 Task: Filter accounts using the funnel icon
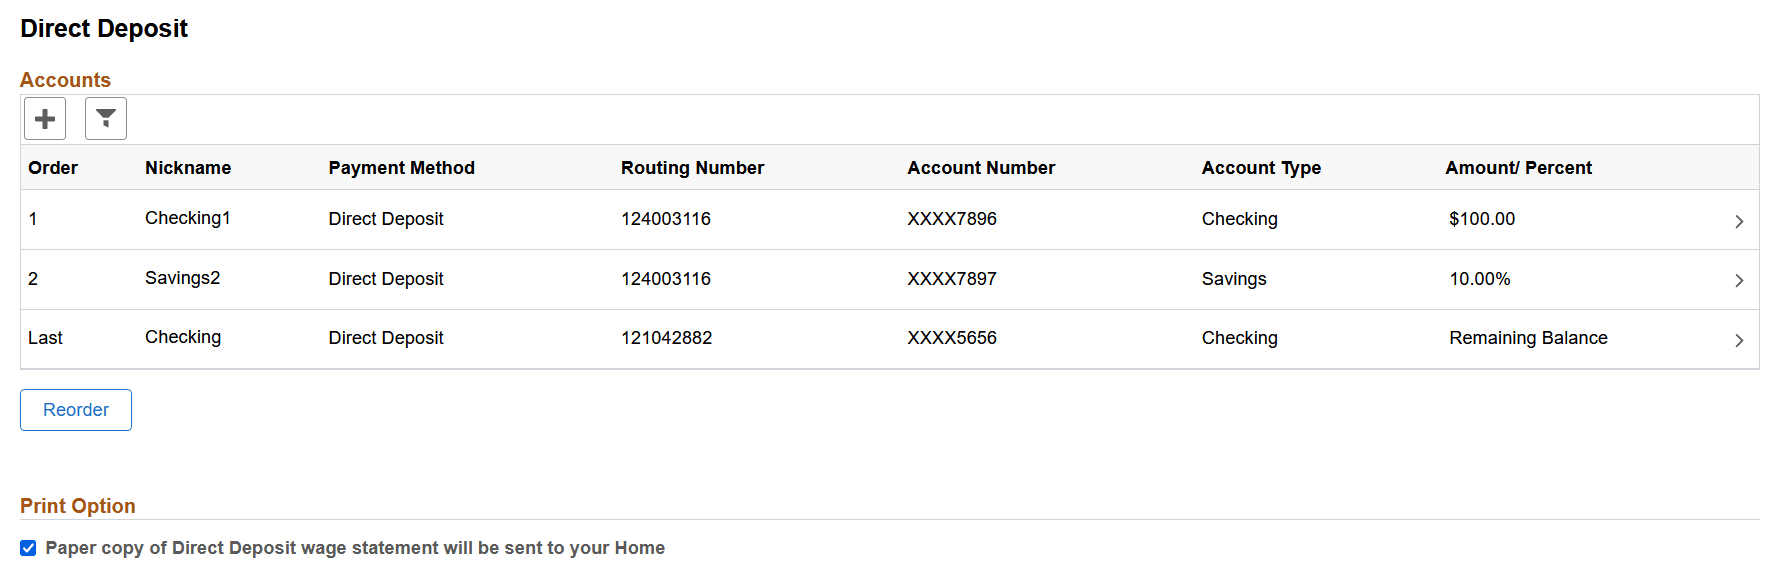(x=104, y=118)
